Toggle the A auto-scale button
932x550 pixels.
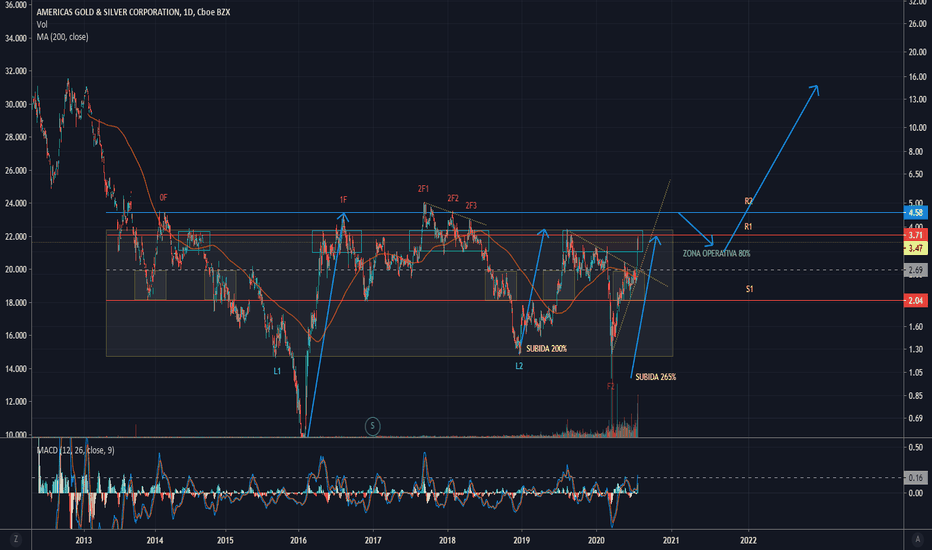click(917, 539)
